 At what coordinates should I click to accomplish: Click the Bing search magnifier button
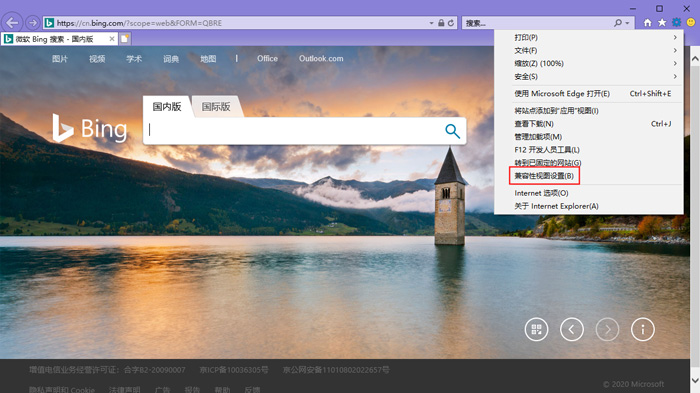click(452, 131)
